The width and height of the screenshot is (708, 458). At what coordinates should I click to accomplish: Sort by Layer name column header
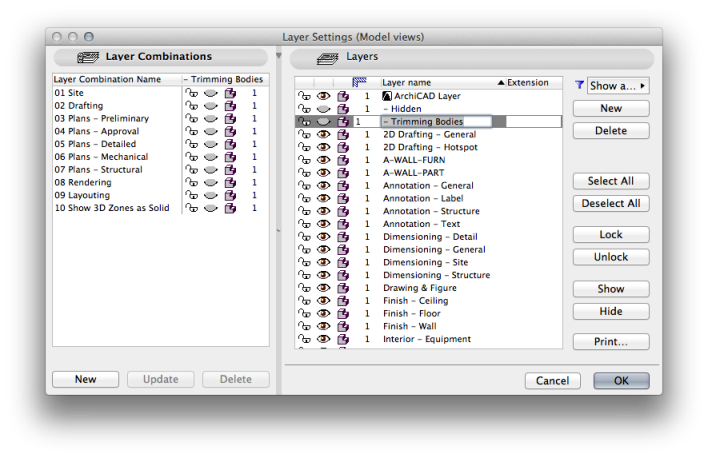click(x=442, y=83)
